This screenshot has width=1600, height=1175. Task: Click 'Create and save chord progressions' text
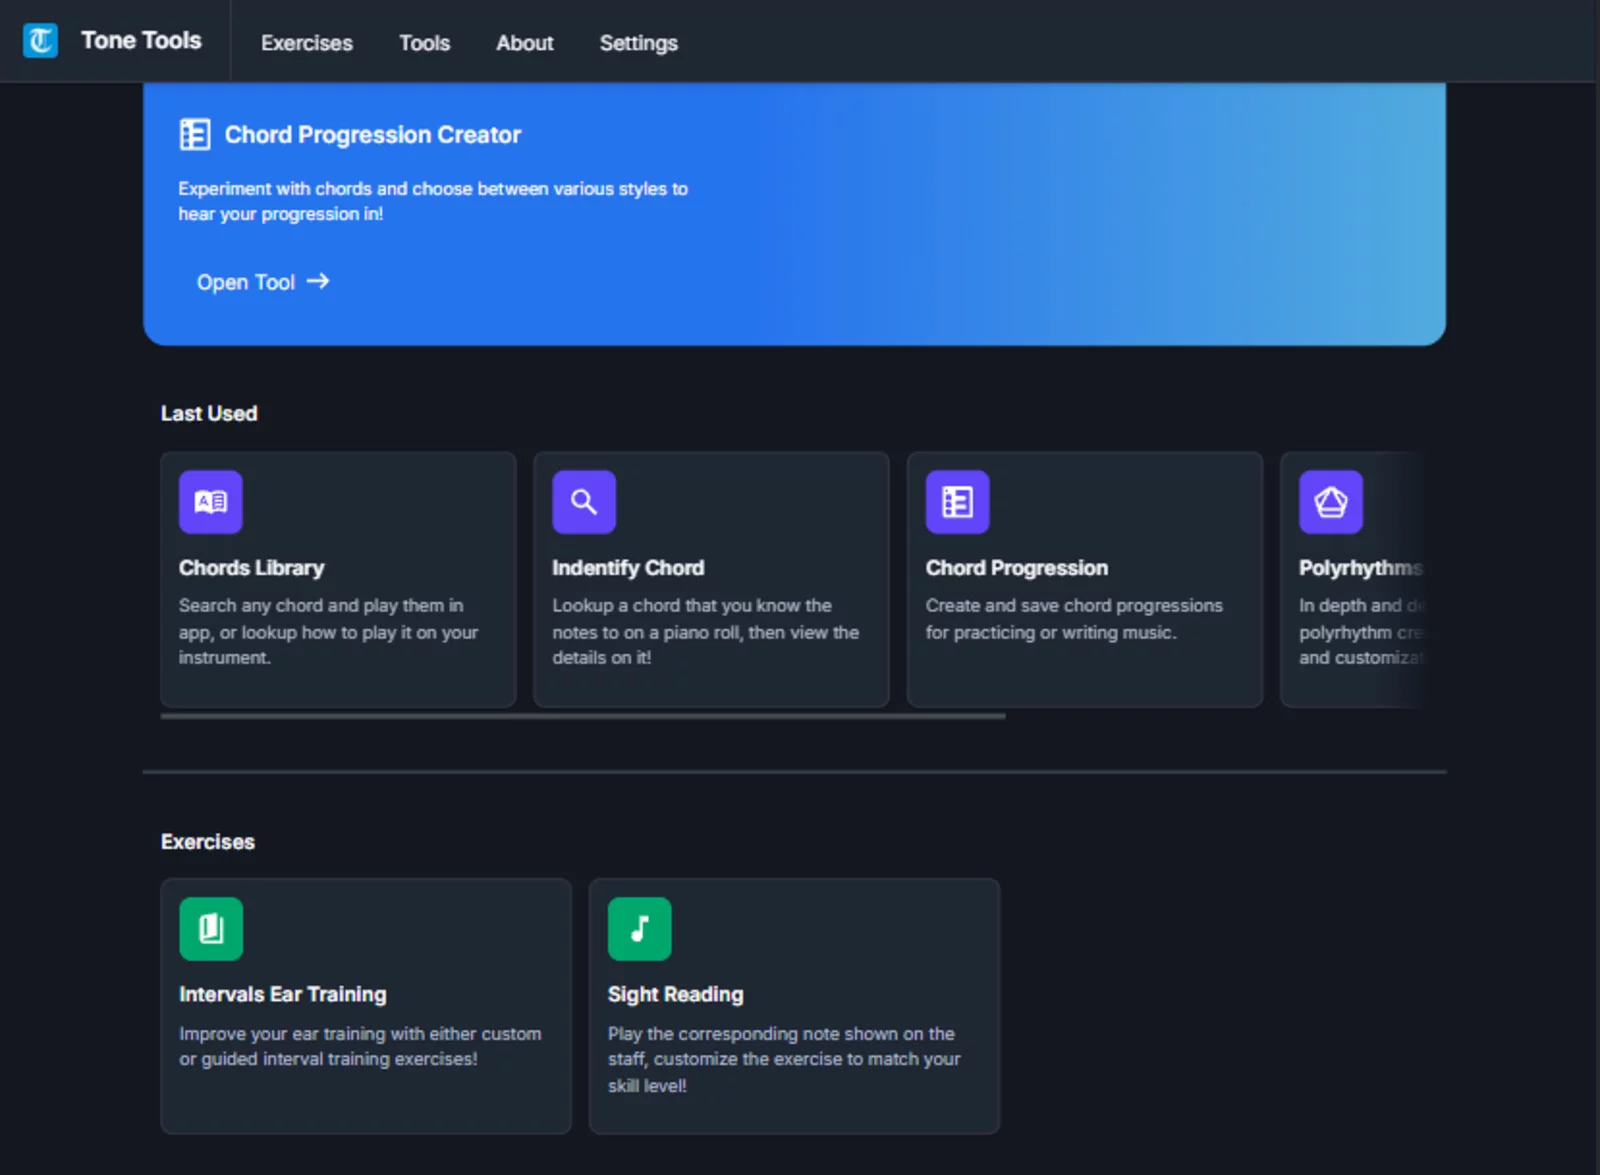[x=1074, y=619]
